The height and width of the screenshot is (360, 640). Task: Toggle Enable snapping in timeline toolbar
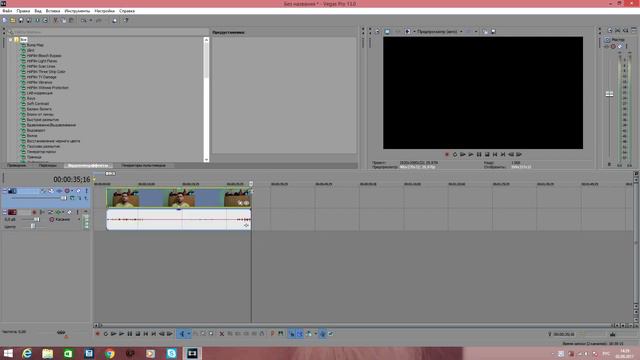point(291,334)
